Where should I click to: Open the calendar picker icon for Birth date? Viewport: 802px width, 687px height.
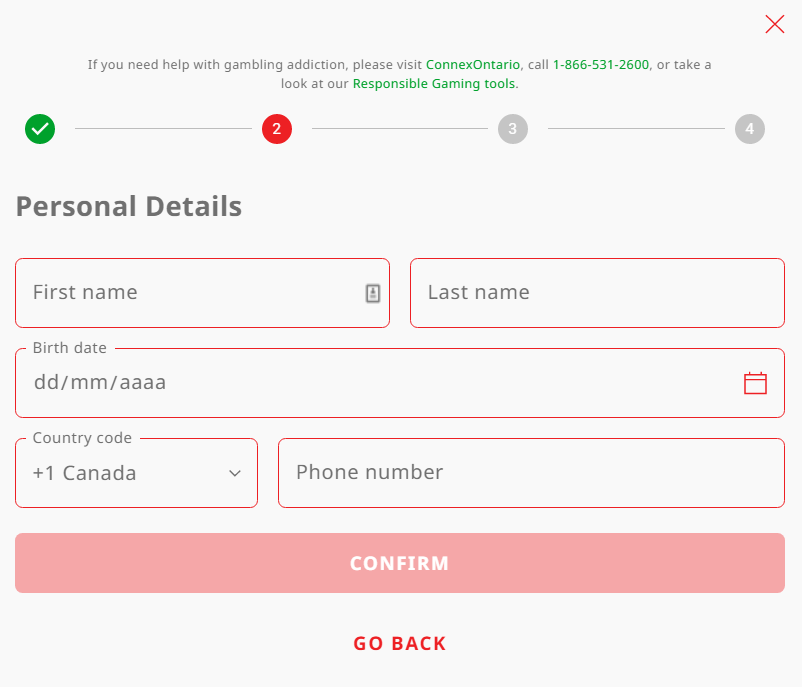[x=755, y=383]
